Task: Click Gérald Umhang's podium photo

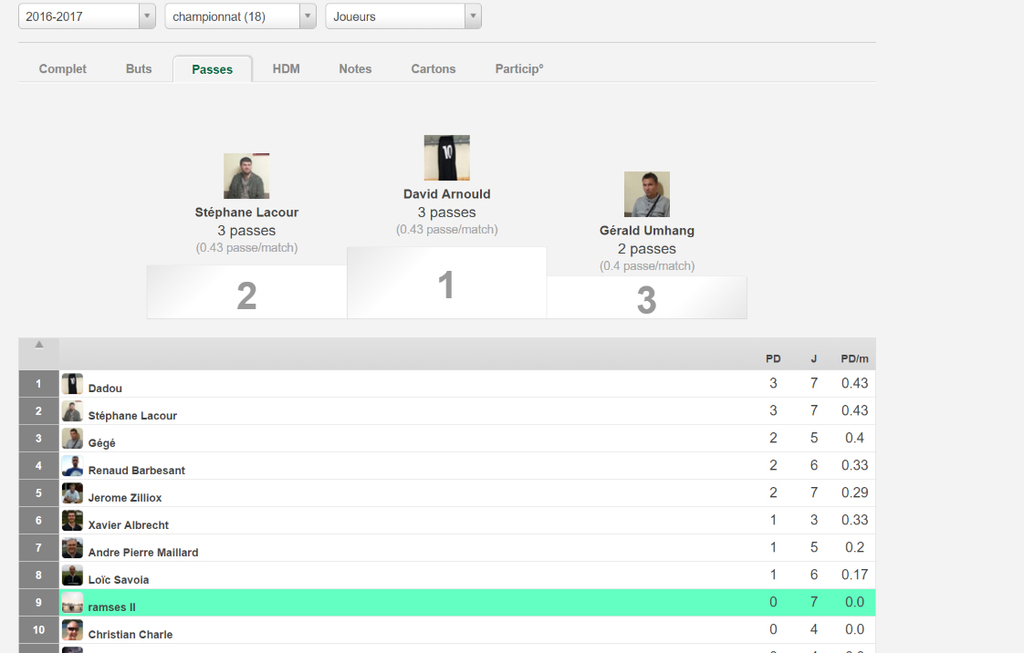Action: coord(646,194)
